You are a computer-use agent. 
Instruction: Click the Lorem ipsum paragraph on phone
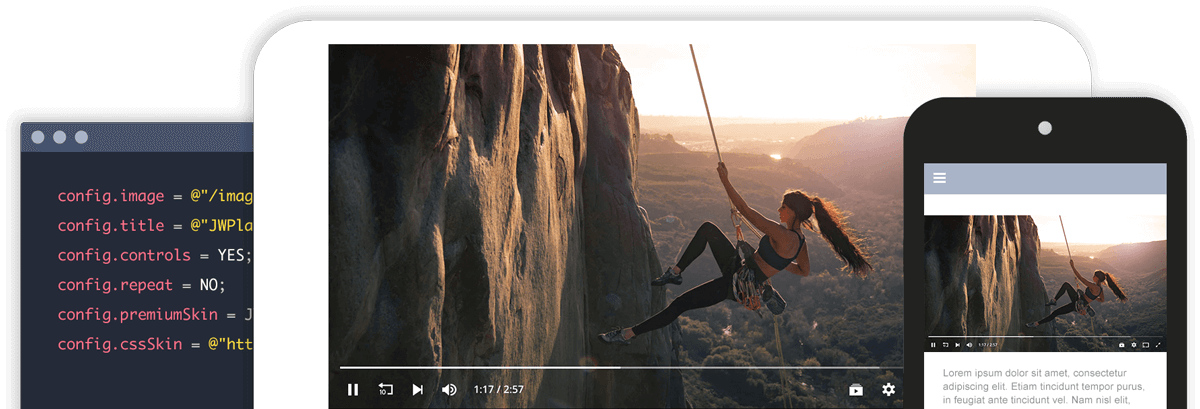pyautogui.click(x=1045, y=386)
